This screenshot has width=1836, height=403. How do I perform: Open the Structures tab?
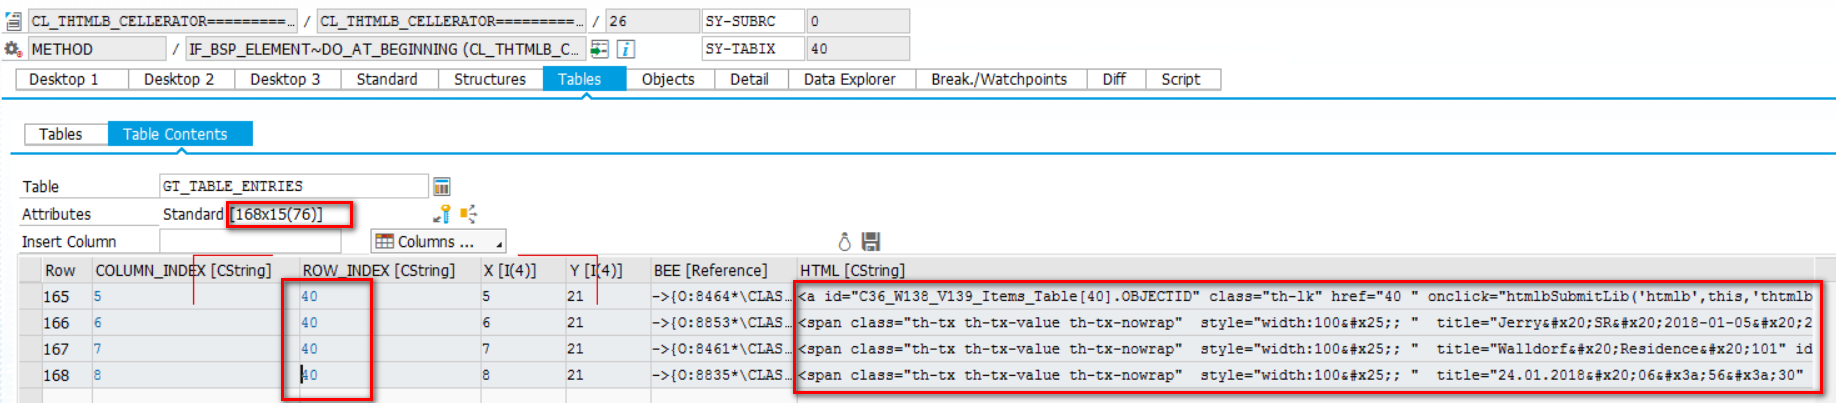point(490,79)
